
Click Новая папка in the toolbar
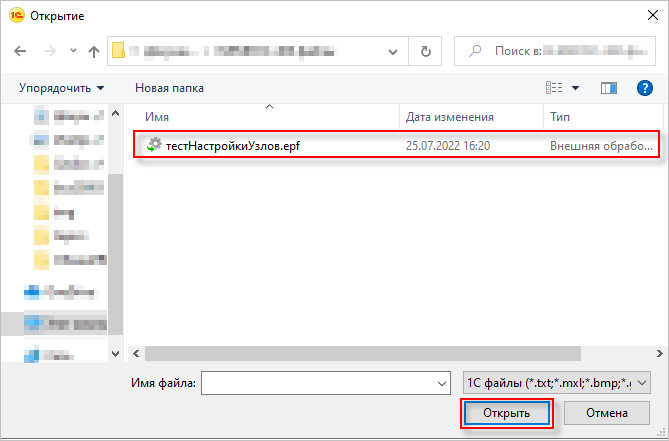click(x=169, y=88)
